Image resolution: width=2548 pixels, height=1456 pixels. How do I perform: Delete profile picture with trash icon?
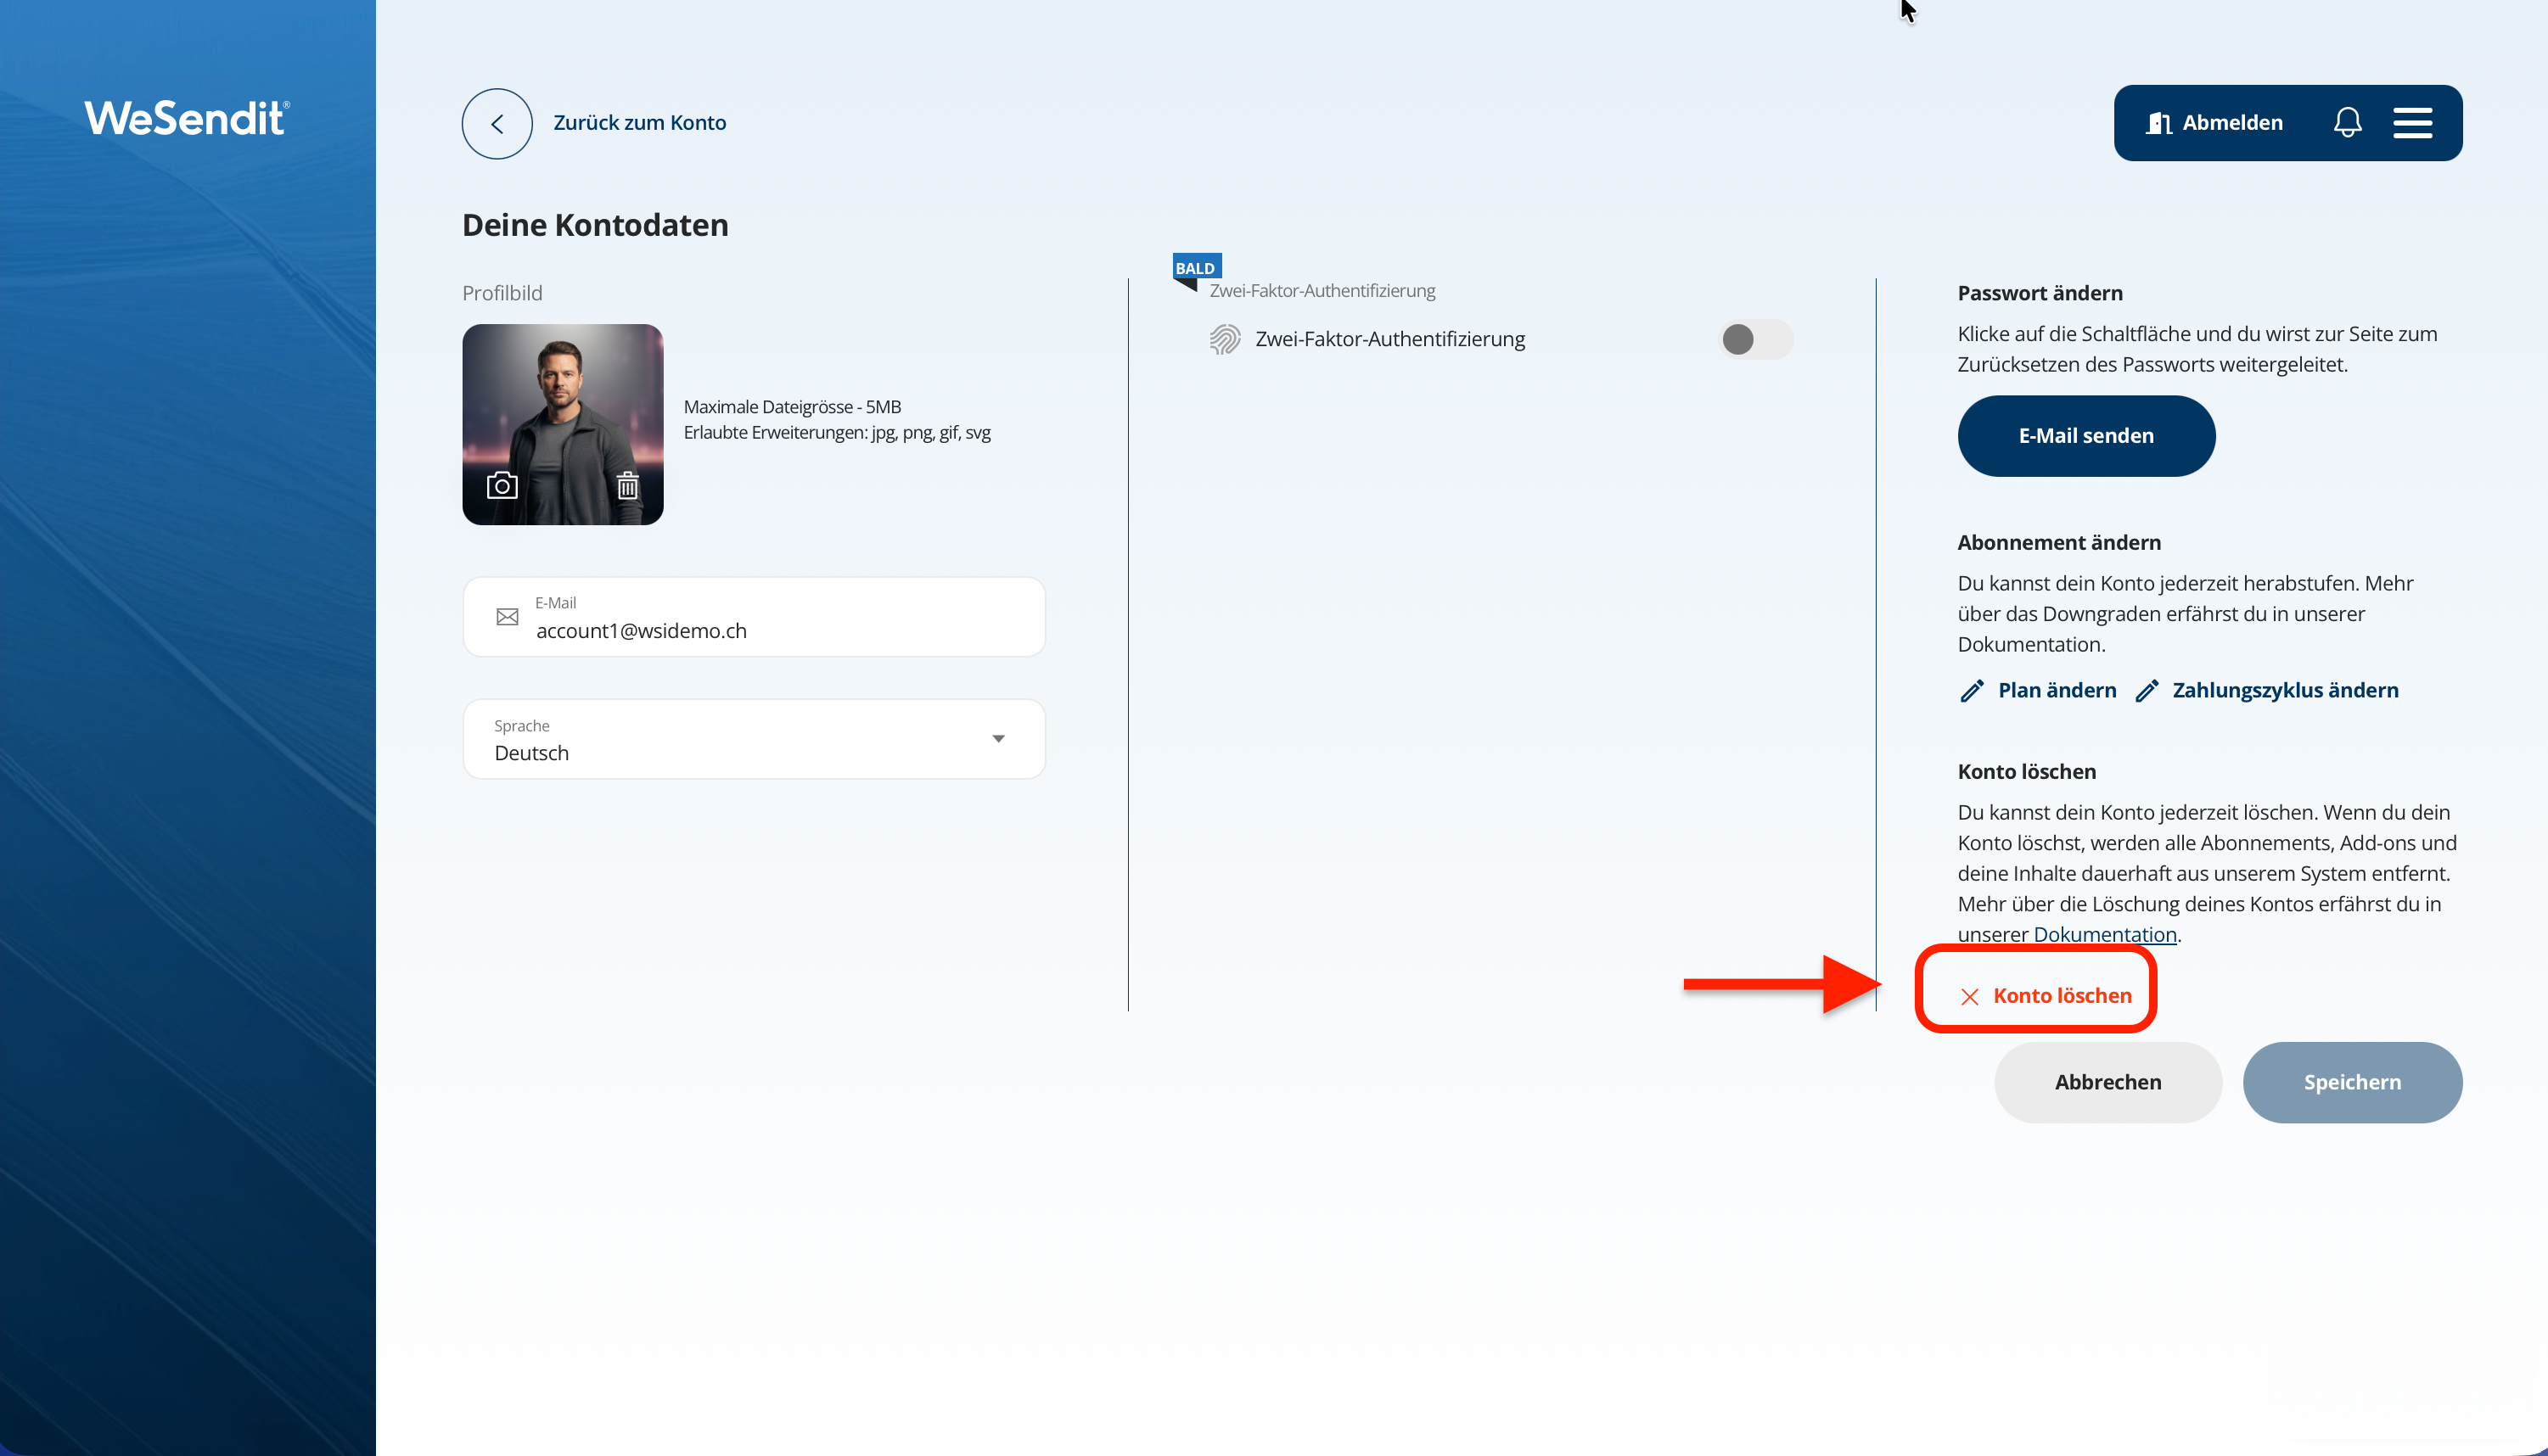tap(627, 486)
